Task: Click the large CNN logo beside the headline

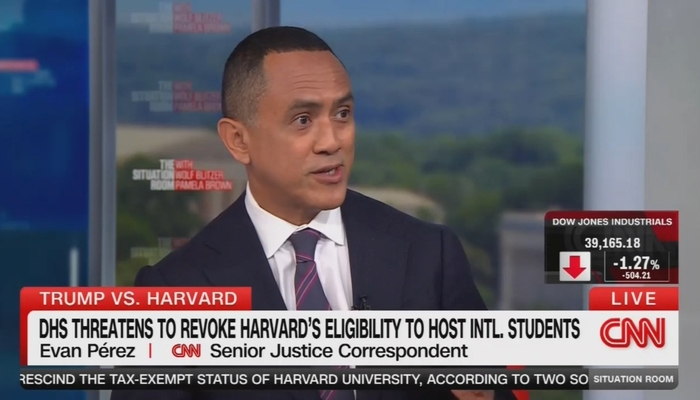Action: pos(633,333)
